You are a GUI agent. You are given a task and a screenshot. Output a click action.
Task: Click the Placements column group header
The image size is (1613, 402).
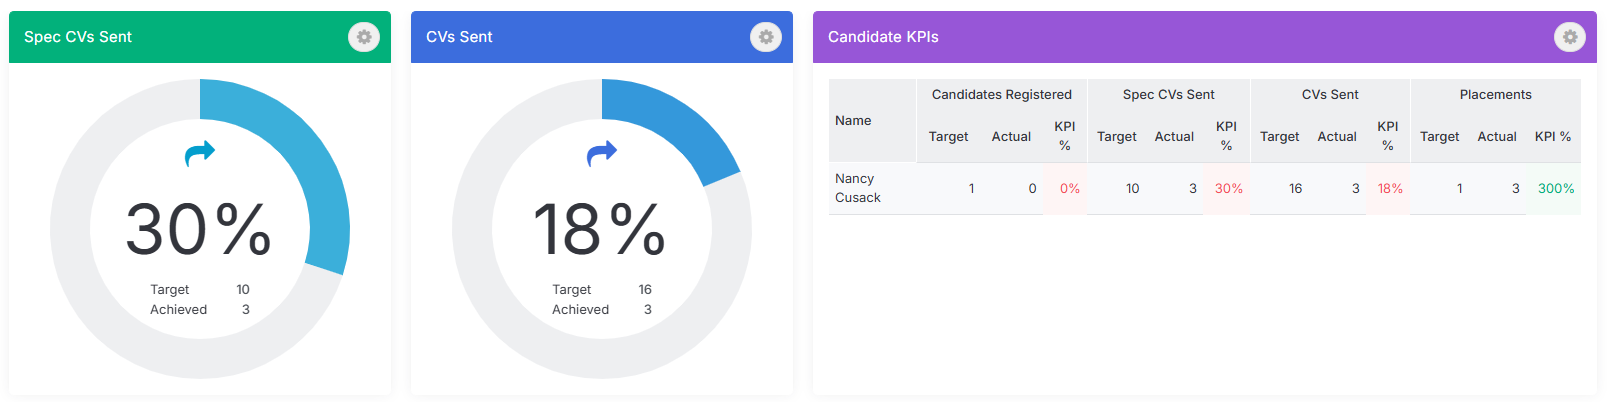point(1496,94)
